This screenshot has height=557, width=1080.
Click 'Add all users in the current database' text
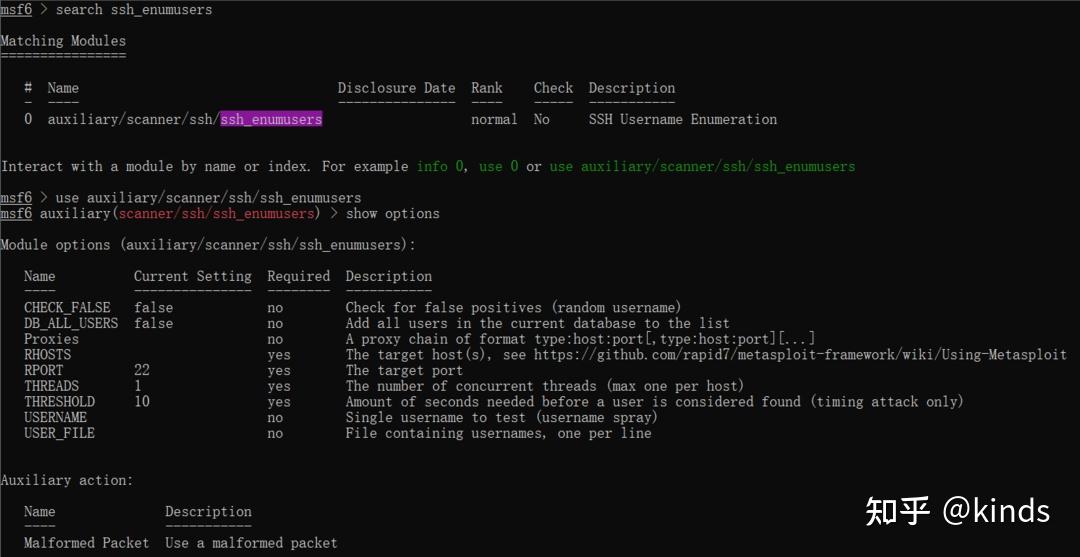(537, 324)
